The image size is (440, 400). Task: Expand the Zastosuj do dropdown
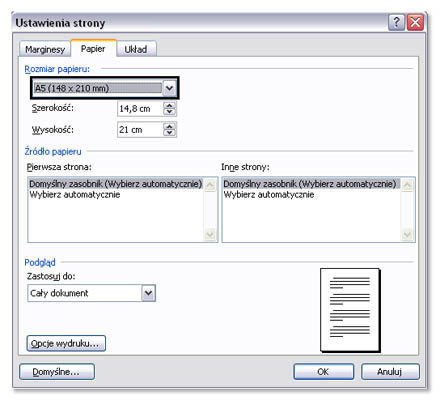(148, 293)
